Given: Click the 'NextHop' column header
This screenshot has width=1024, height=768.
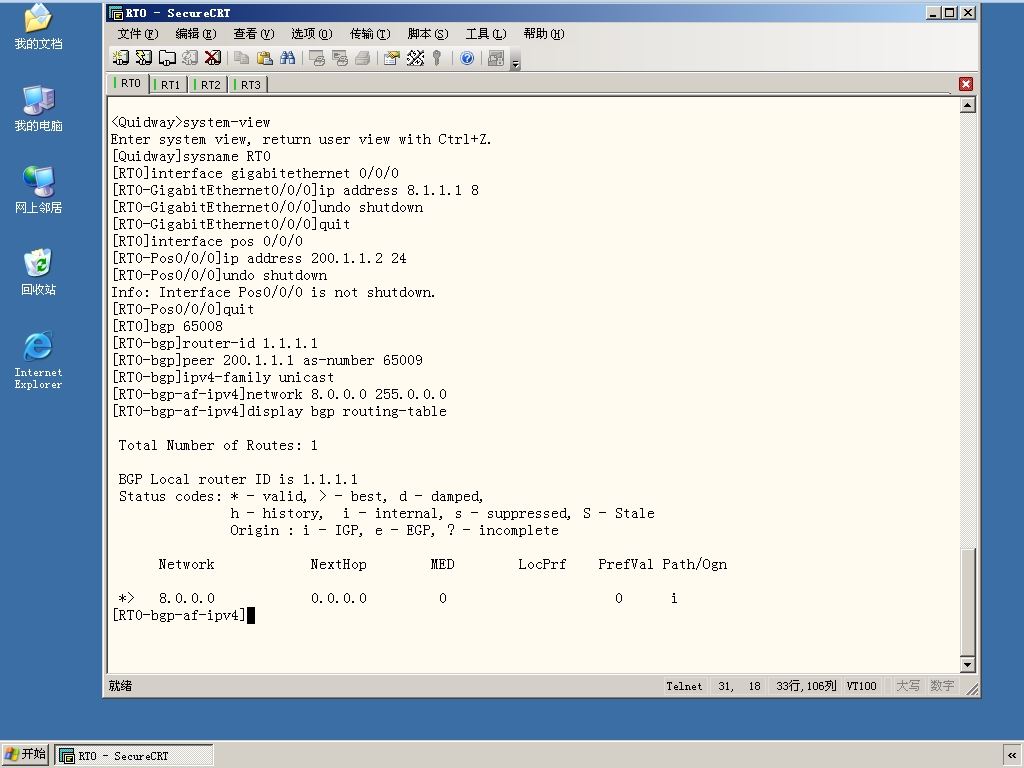Looking at the screenshot, I should [338, 564].
